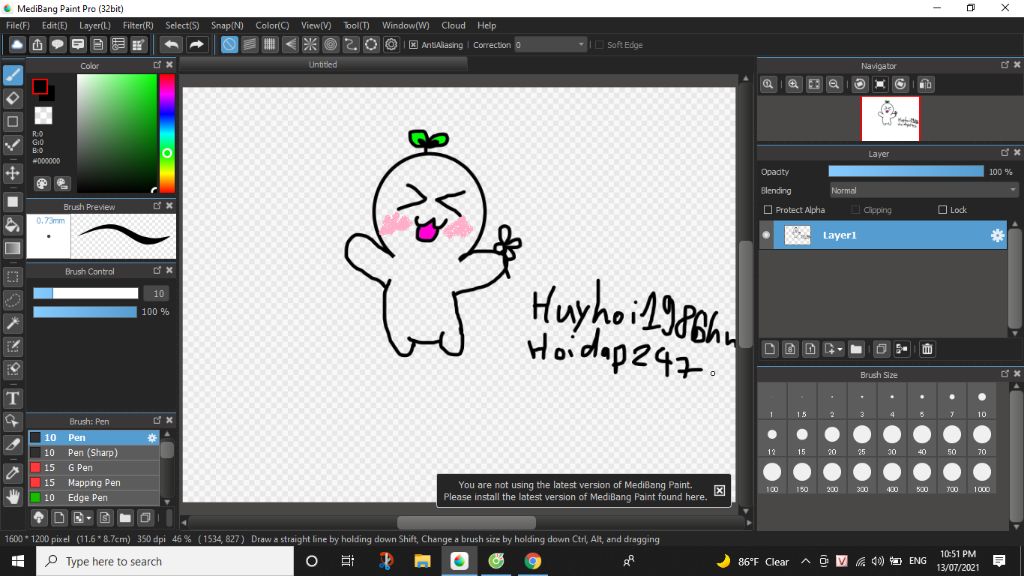The image size is (1024, 576).
Task: Click the cloud icon in the toolbar
Action: [x=17, y=44]
